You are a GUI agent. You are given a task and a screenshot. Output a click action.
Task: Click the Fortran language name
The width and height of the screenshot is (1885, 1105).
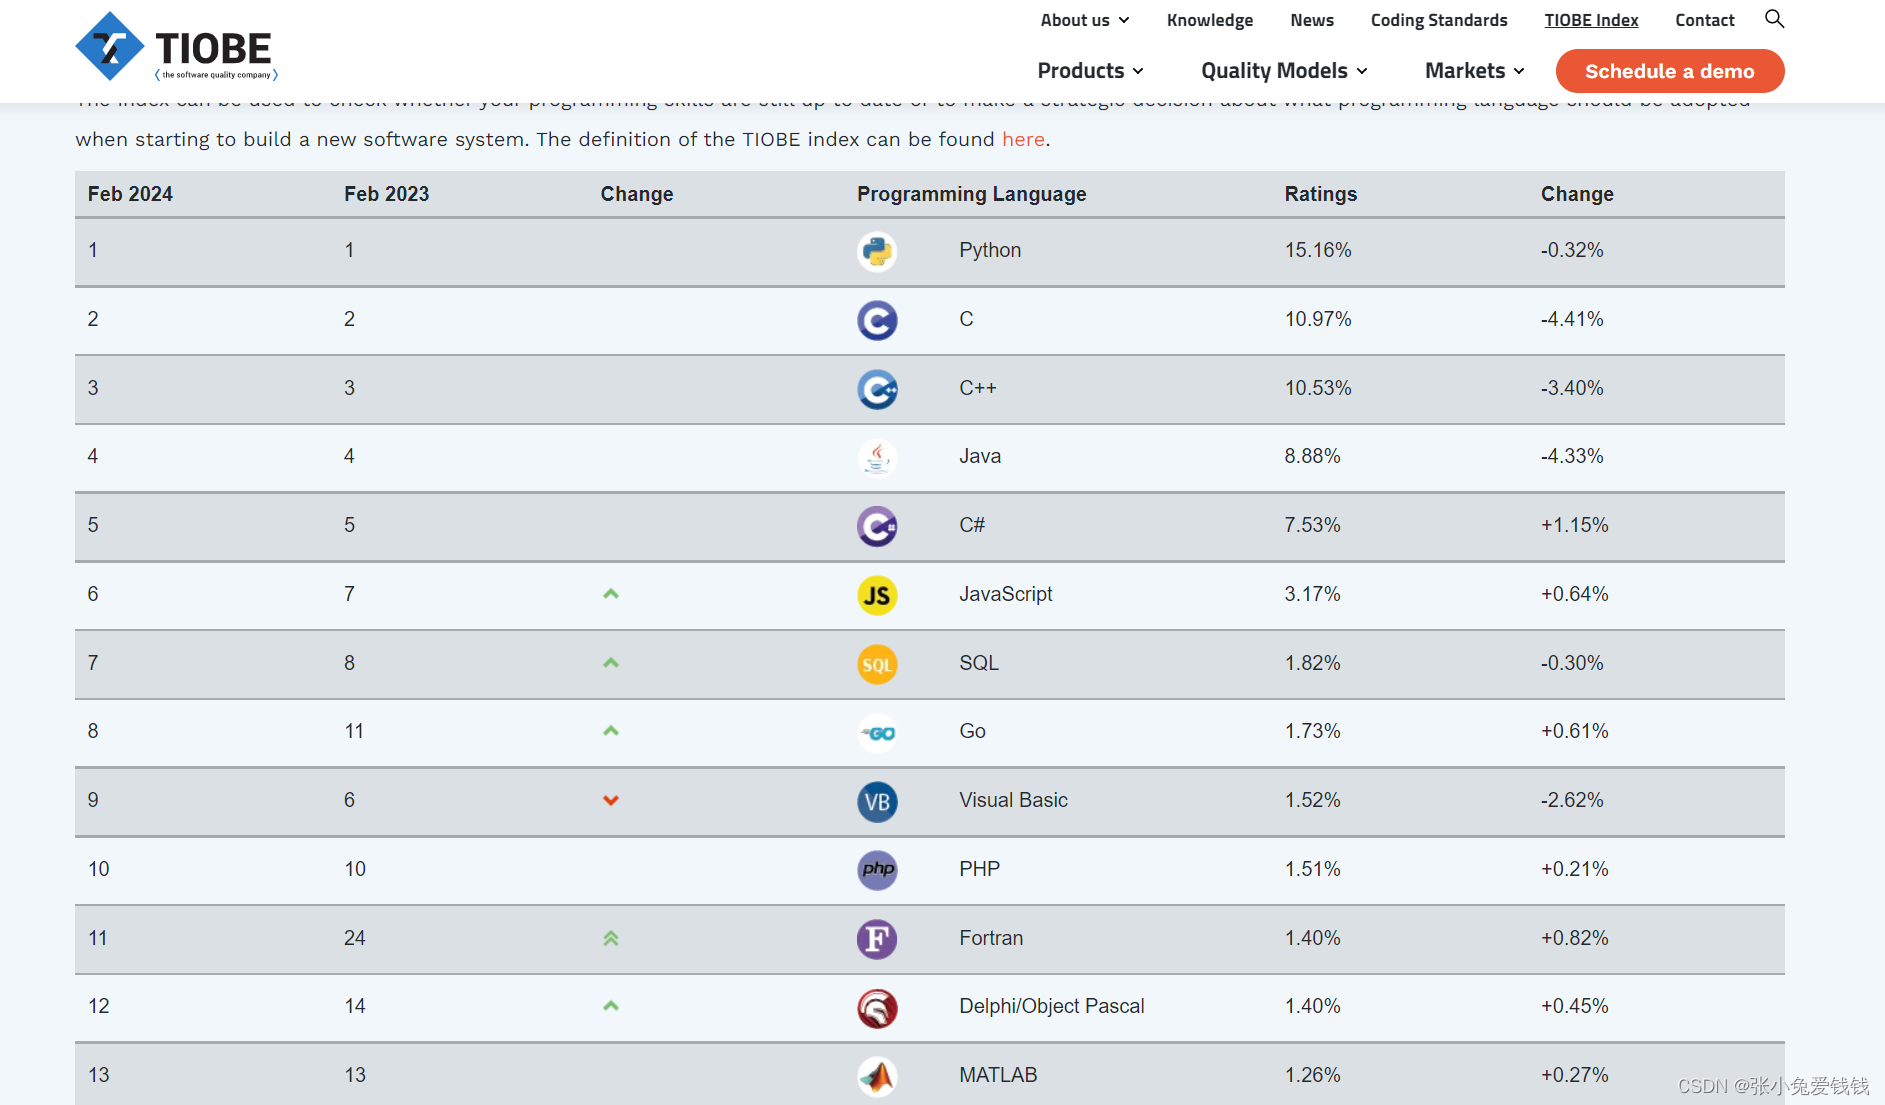(x=991, y=938)
